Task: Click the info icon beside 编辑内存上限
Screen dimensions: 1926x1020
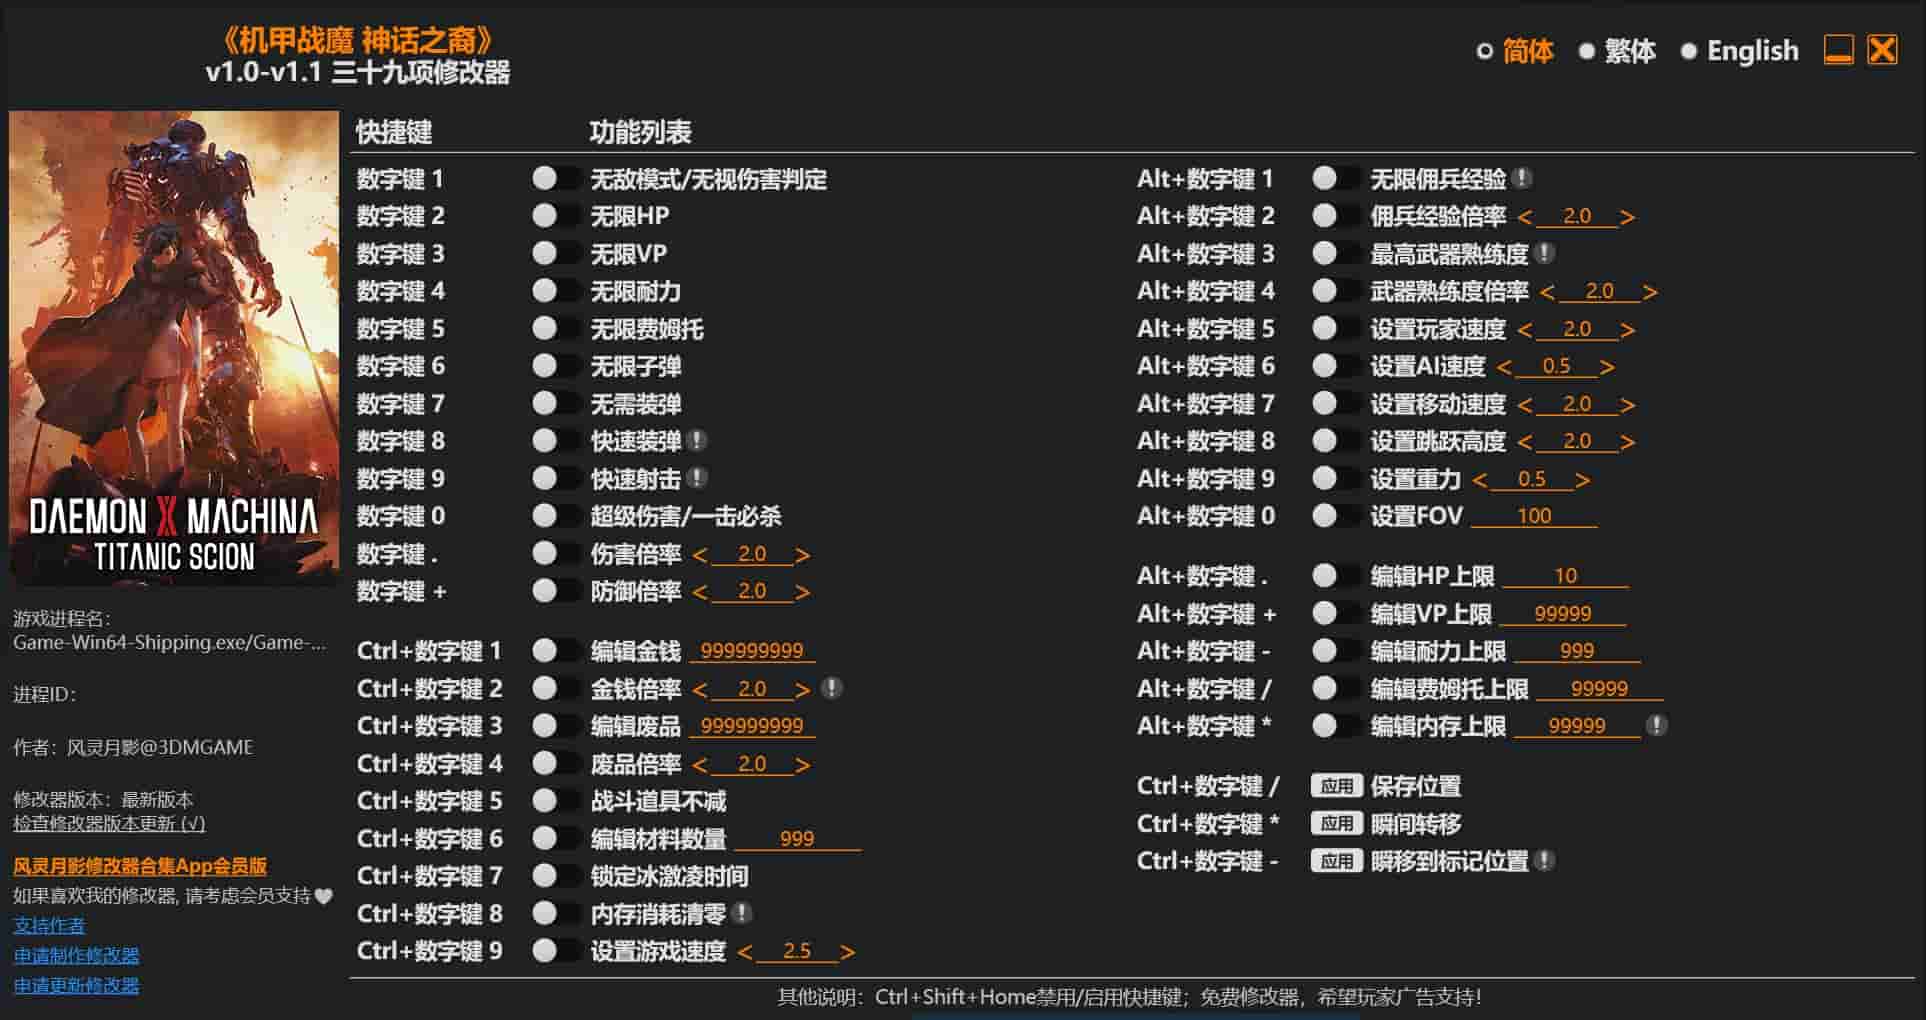Action: click(x=1657, y=726)
